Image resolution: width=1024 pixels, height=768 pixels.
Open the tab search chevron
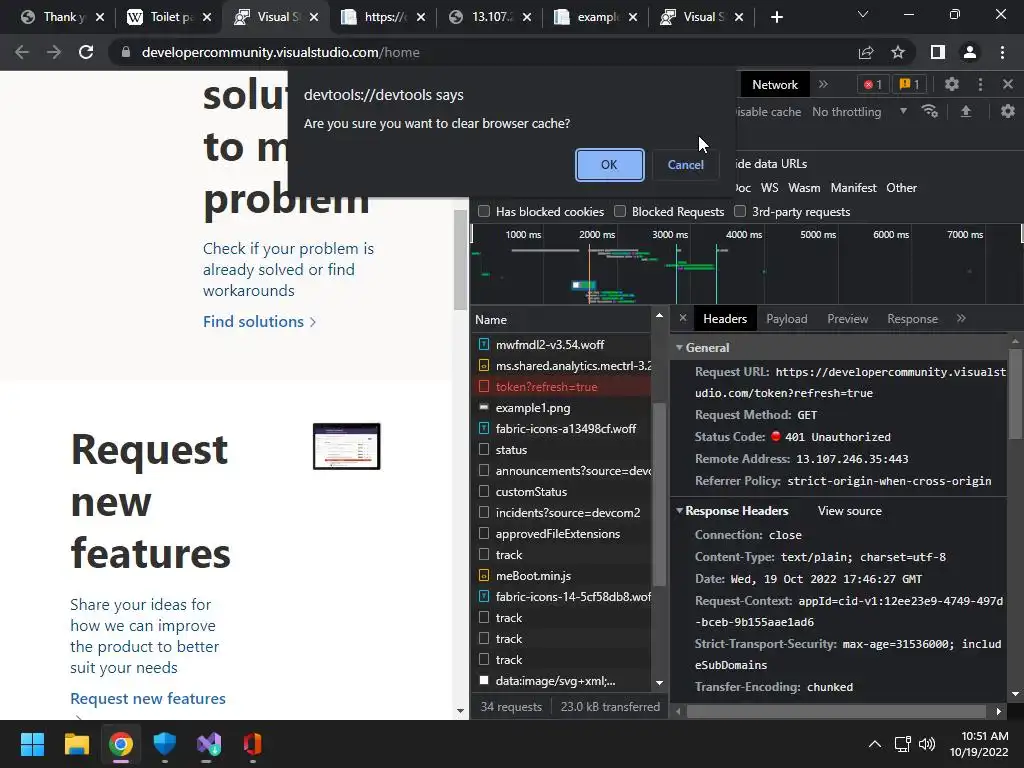click(863, 14)
